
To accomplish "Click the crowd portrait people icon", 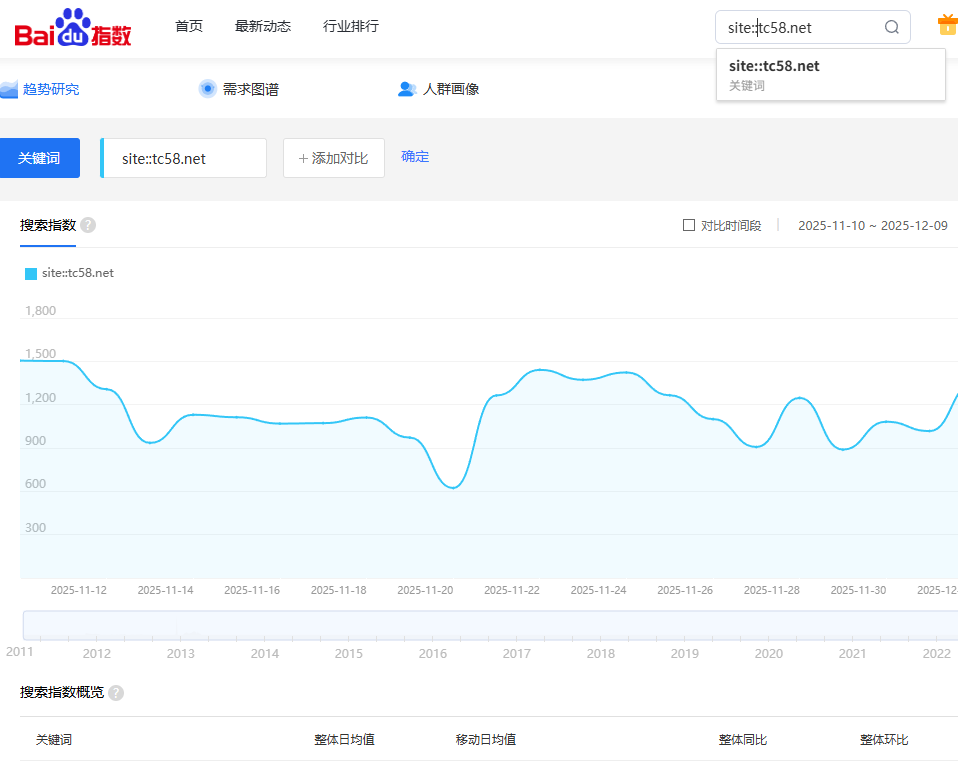I will (407, 89).
